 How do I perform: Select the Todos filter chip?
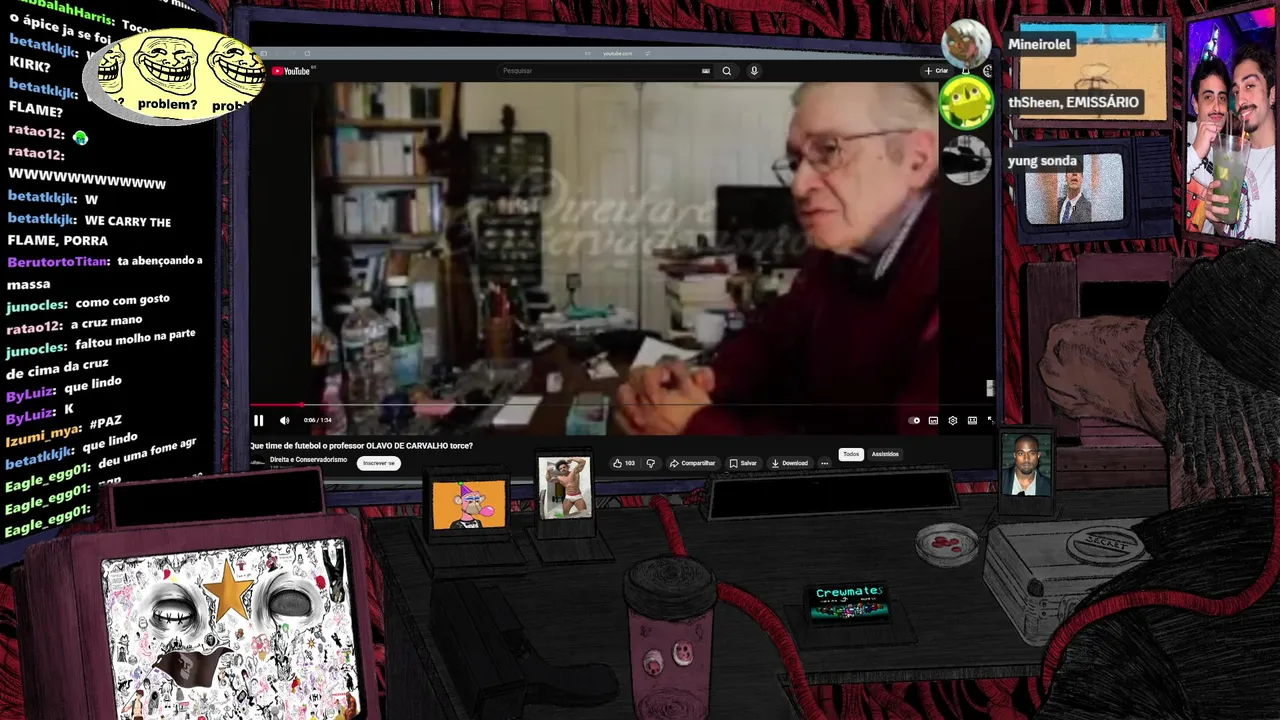click(x=851, y=454)
